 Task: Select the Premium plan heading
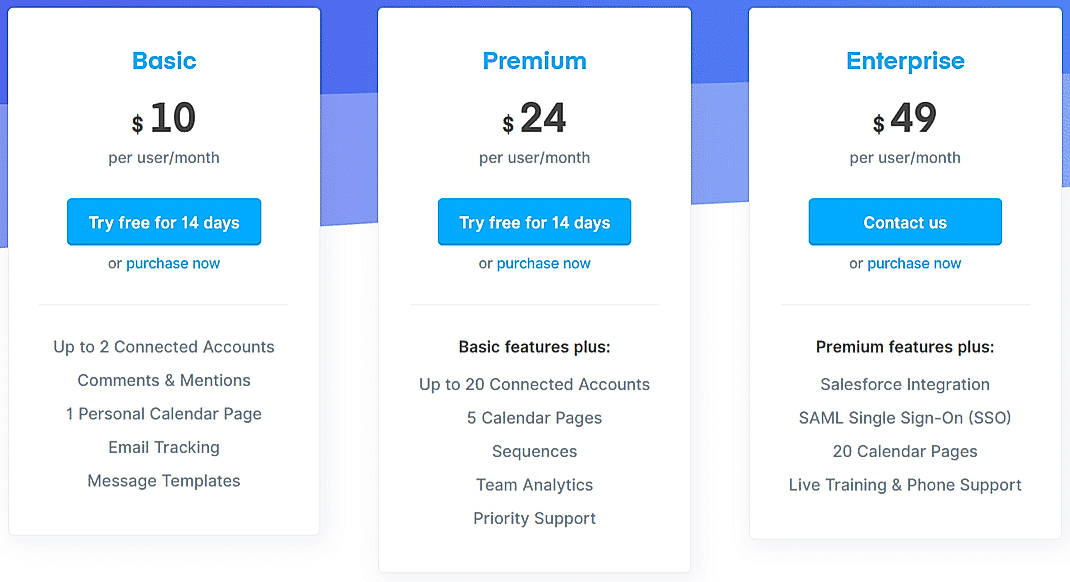534,61
